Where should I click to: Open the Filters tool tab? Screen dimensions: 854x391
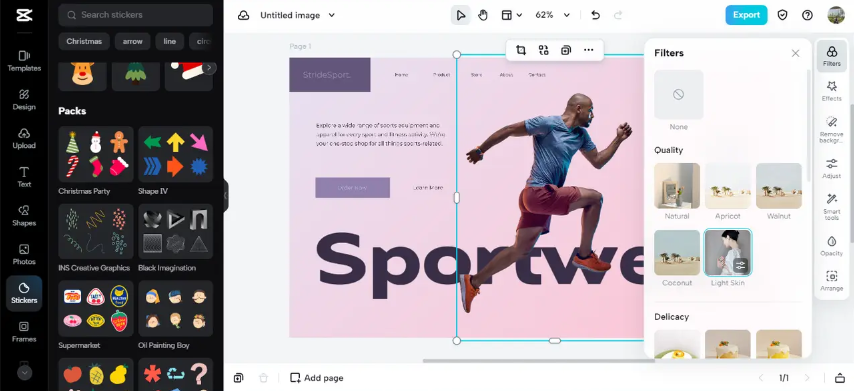click(832, 56)
